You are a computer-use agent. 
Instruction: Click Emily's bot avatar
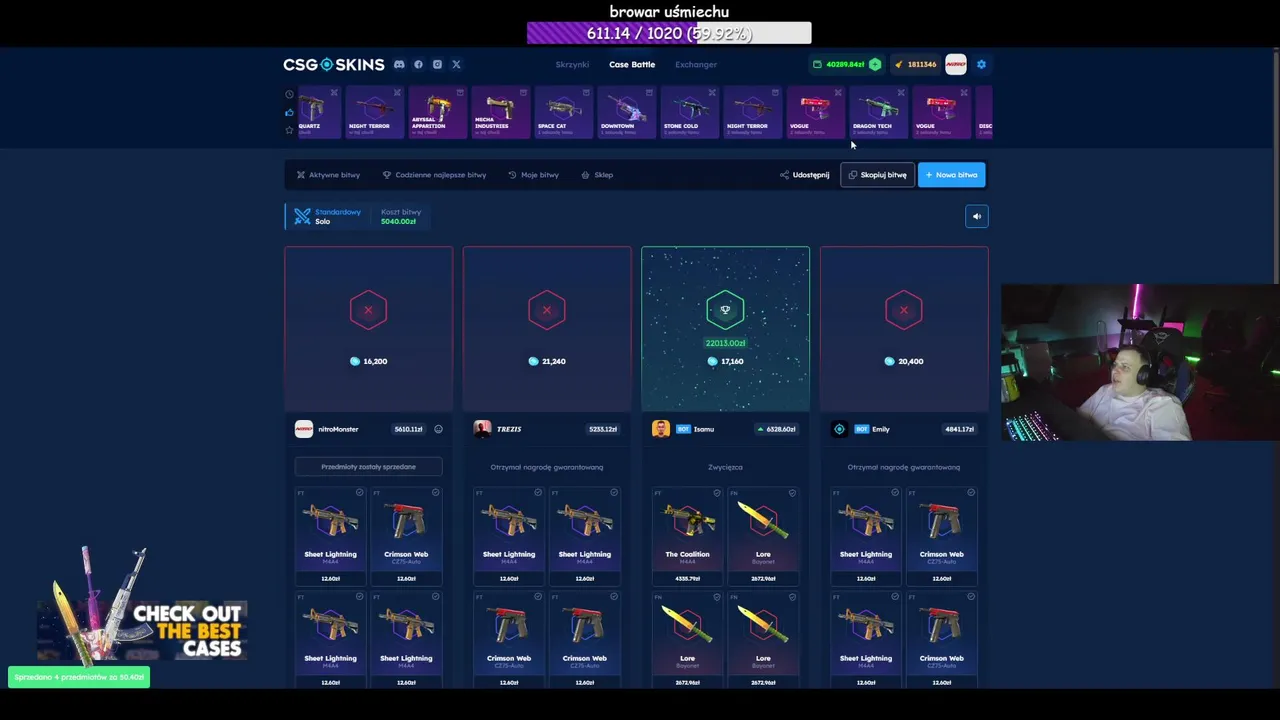[839, 429]
